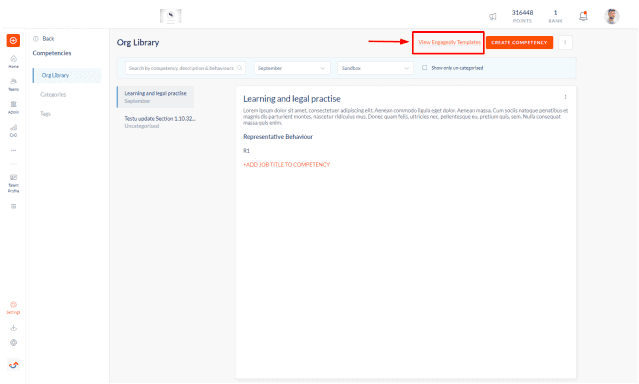Focus the competency search field

[185, 68]
